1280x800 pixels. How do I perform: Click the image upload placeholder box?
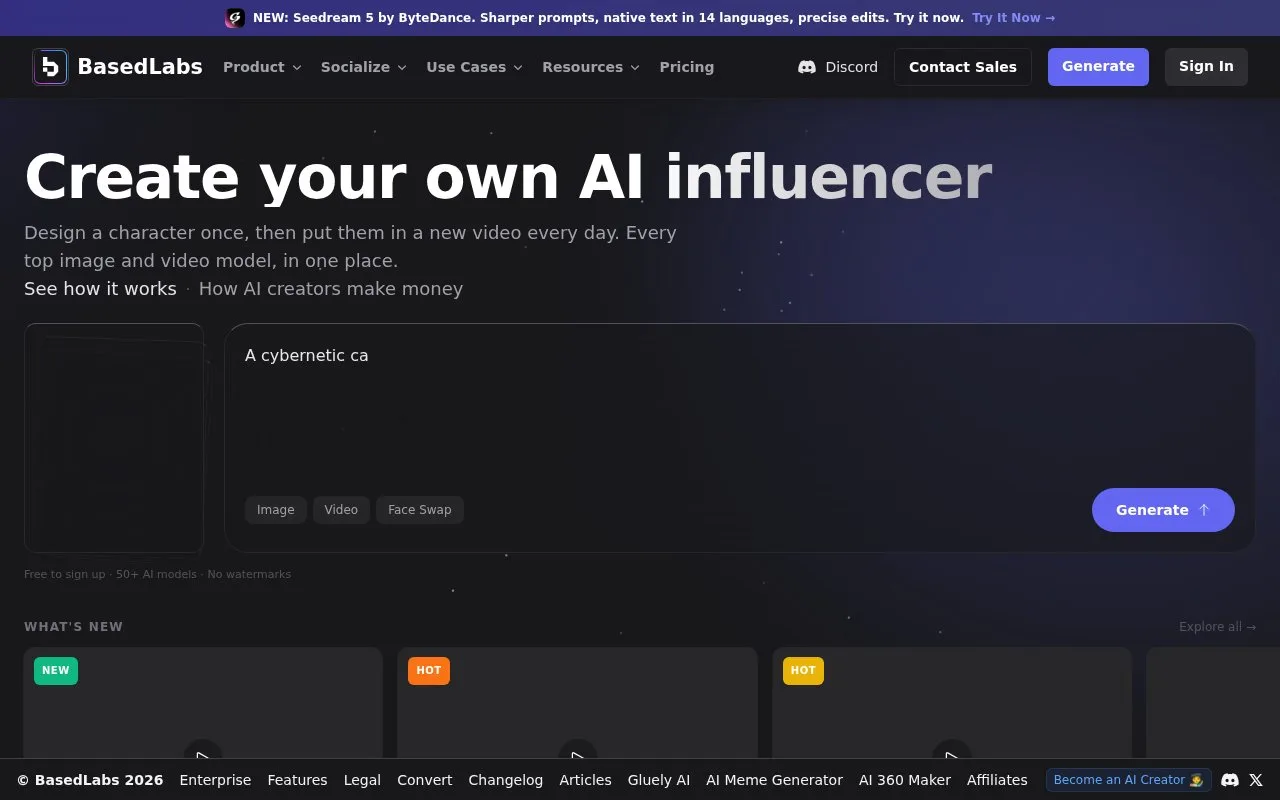[x=114, y=438]
